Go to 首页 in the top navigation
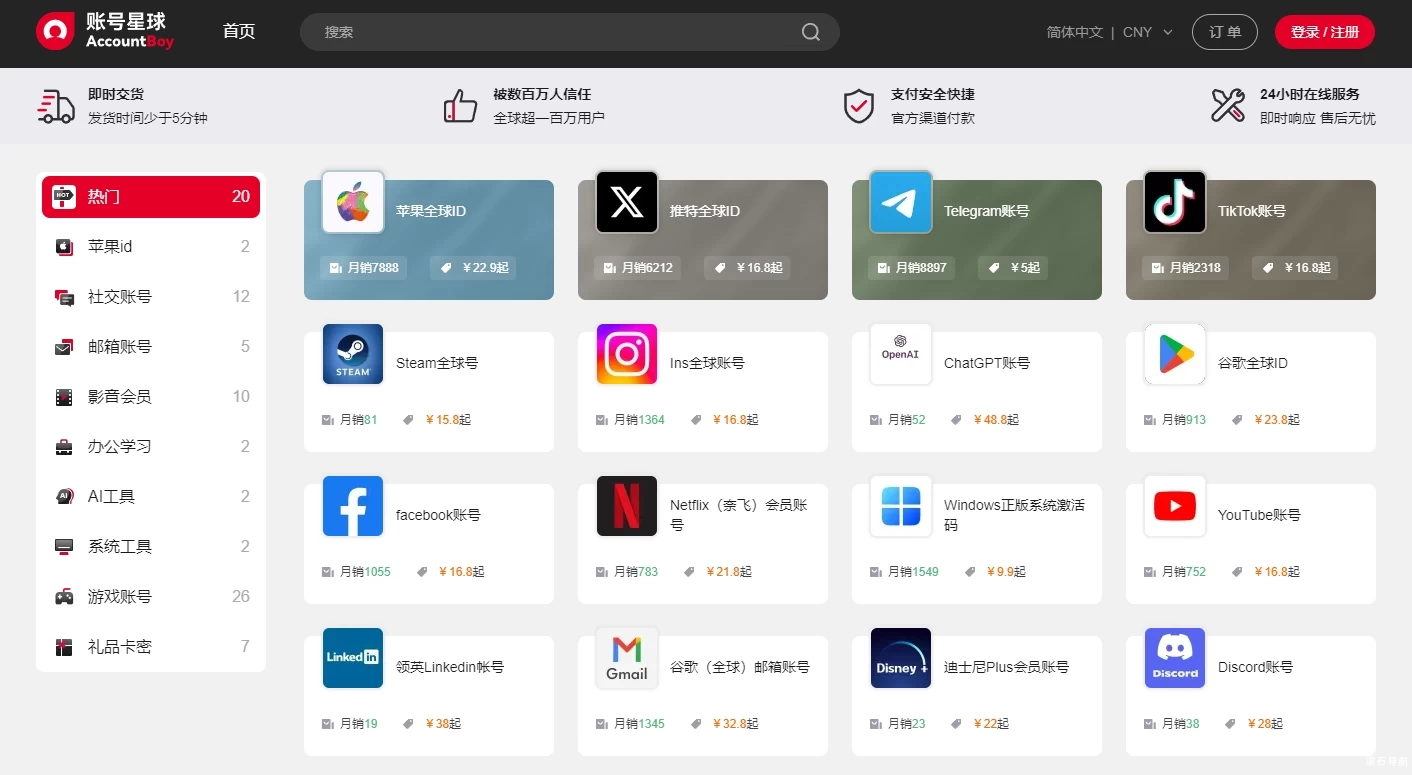Image resolution: width=1412 pixels, height=775 pixels. 239,32
